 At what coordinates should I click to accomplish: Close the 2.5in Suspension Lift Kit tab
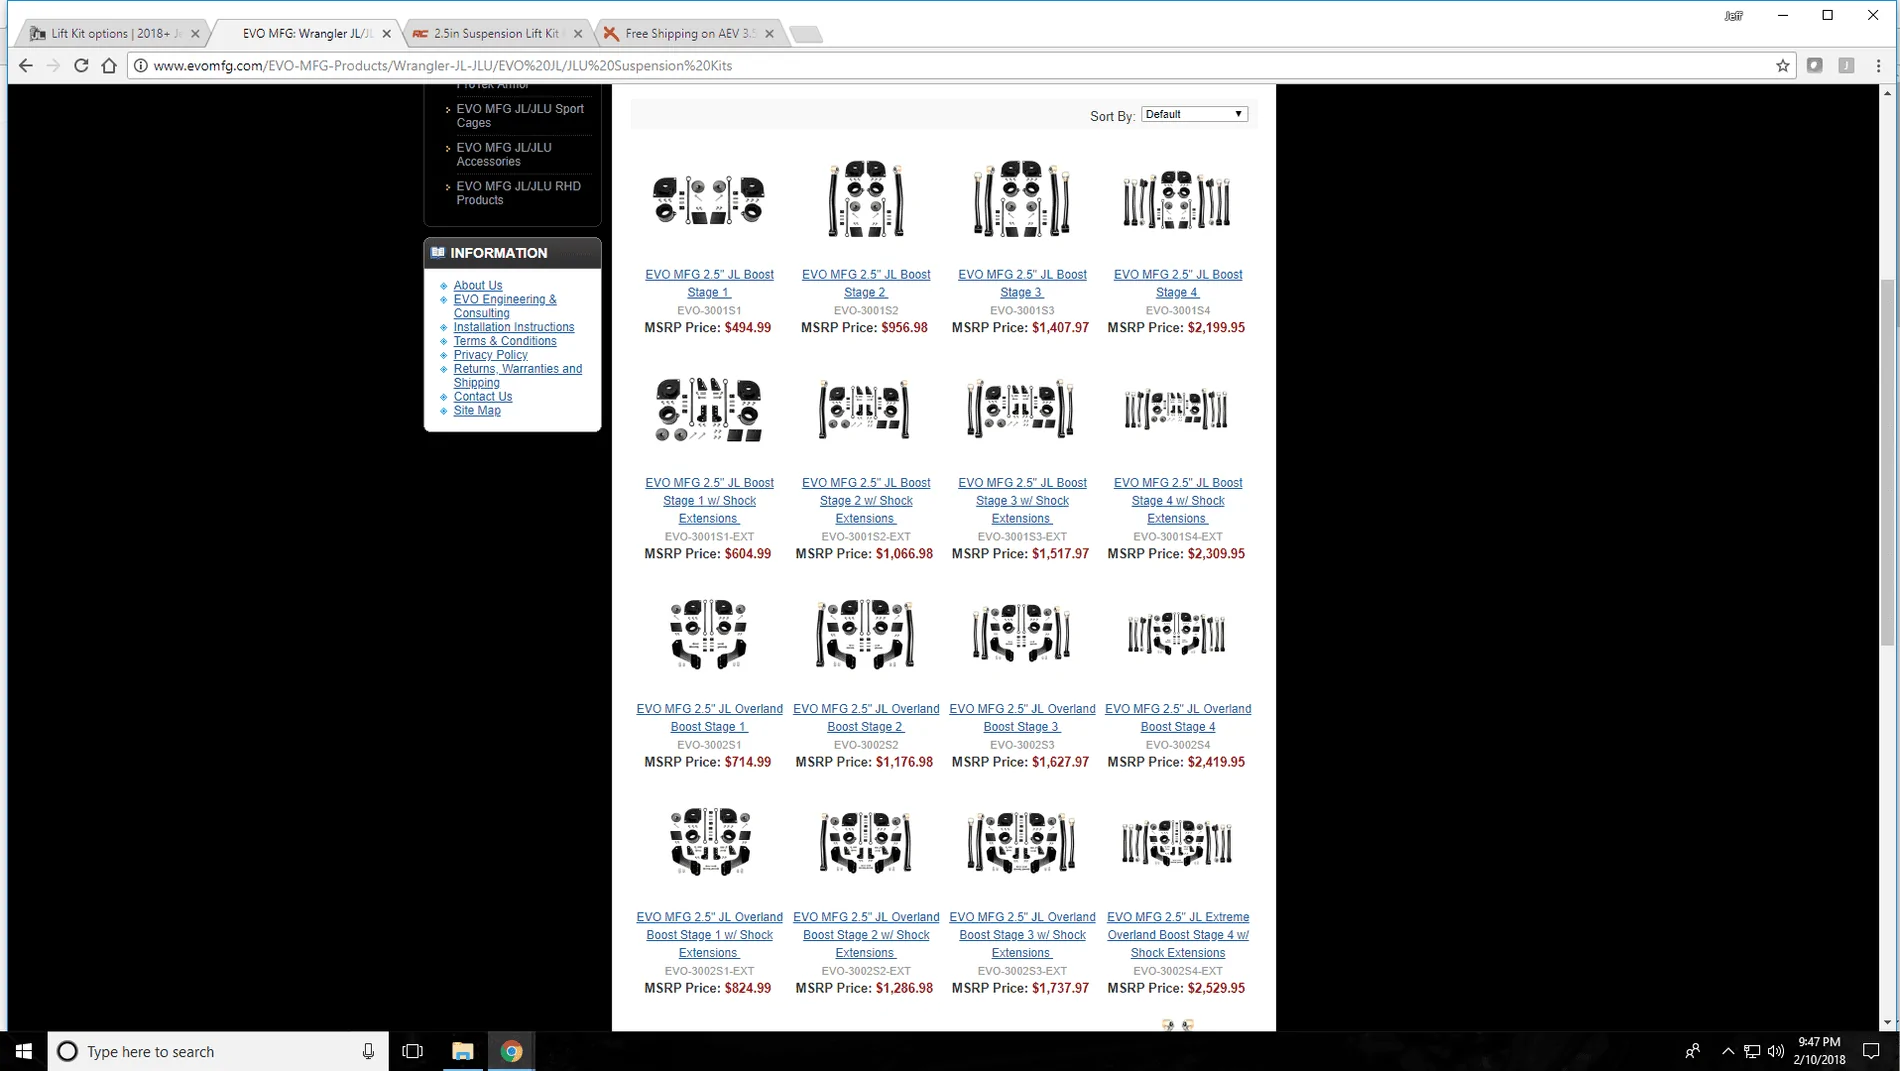click(x=578, y=33)
